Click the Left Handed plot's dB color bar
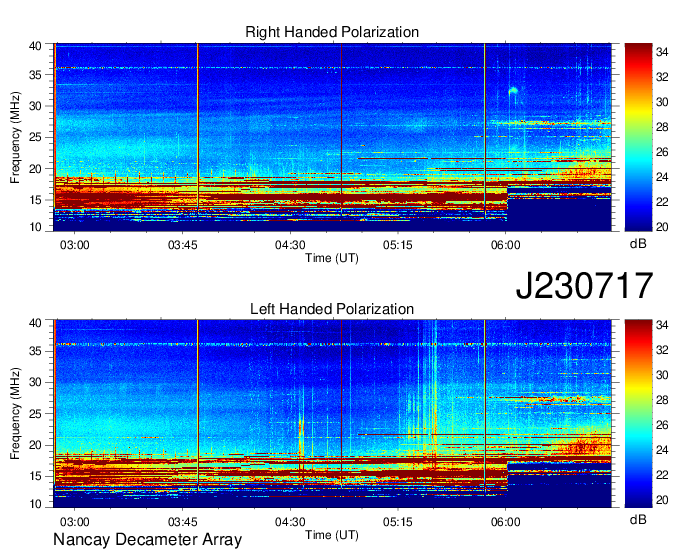 tap(638, 414)
